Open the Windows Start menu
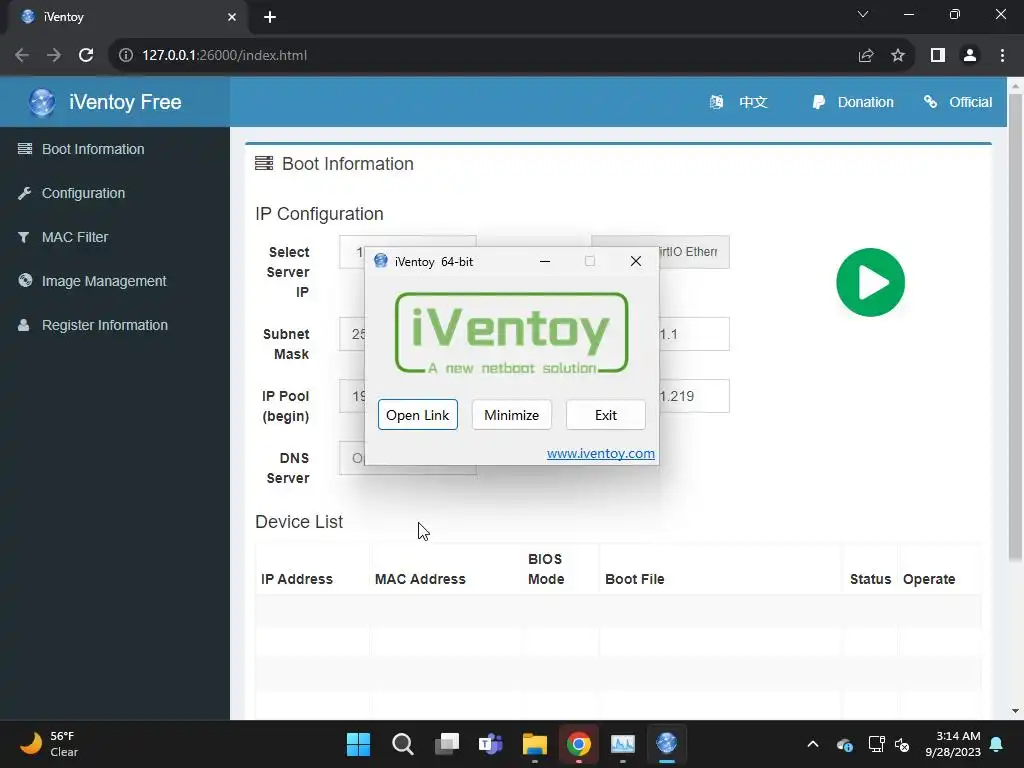 [358, 744]
